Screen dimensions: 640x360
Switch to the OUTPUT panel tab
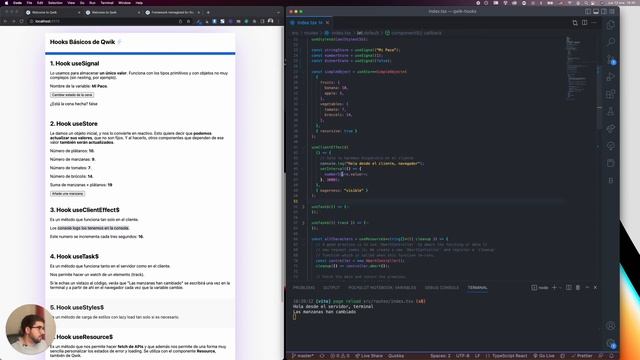point(331,287)
